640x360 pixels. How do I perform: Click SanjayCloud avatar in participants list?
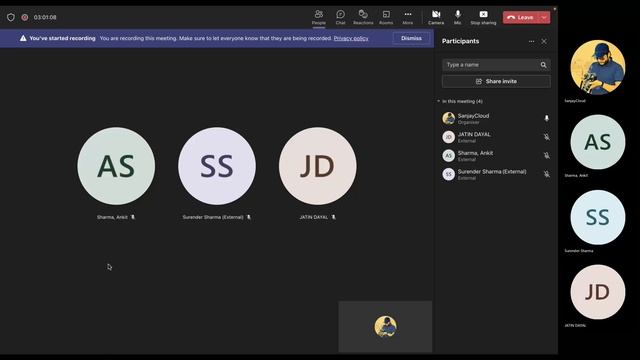coord(449,118)
